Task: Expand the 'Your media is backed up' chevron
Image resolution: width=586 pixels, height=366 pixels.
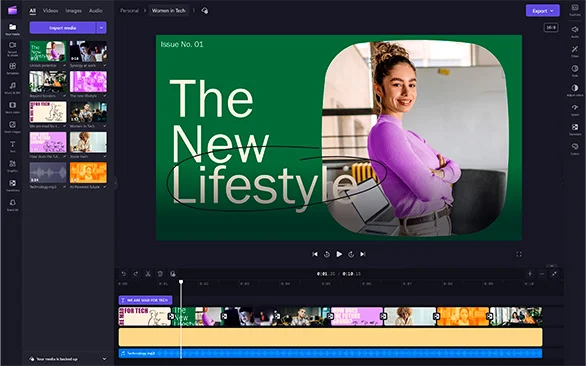Action: pos(104,359)
